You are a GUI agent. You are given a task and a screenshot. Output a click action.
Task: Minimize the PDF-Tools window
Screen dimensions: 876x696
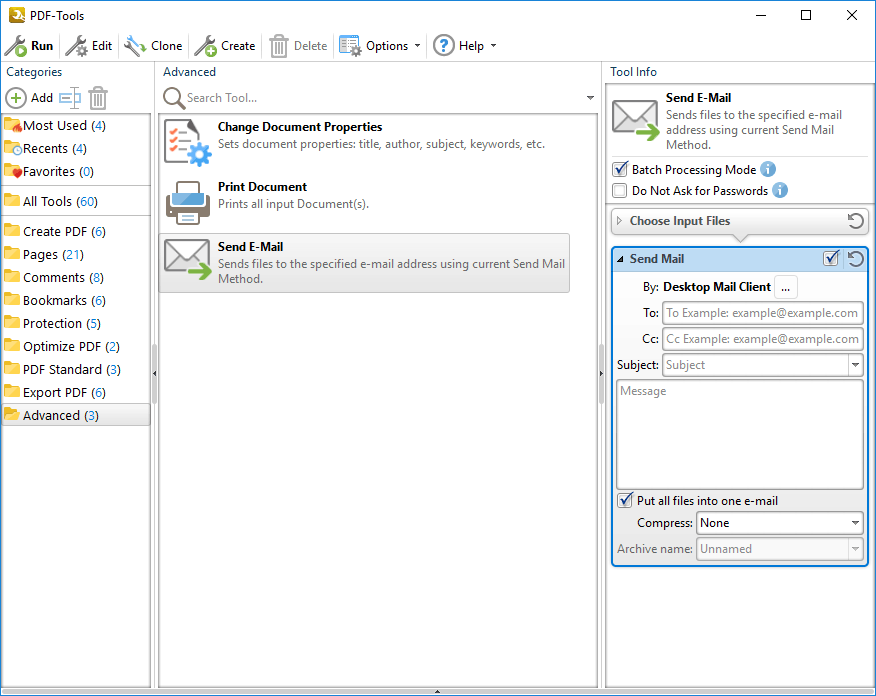(761, 15)
